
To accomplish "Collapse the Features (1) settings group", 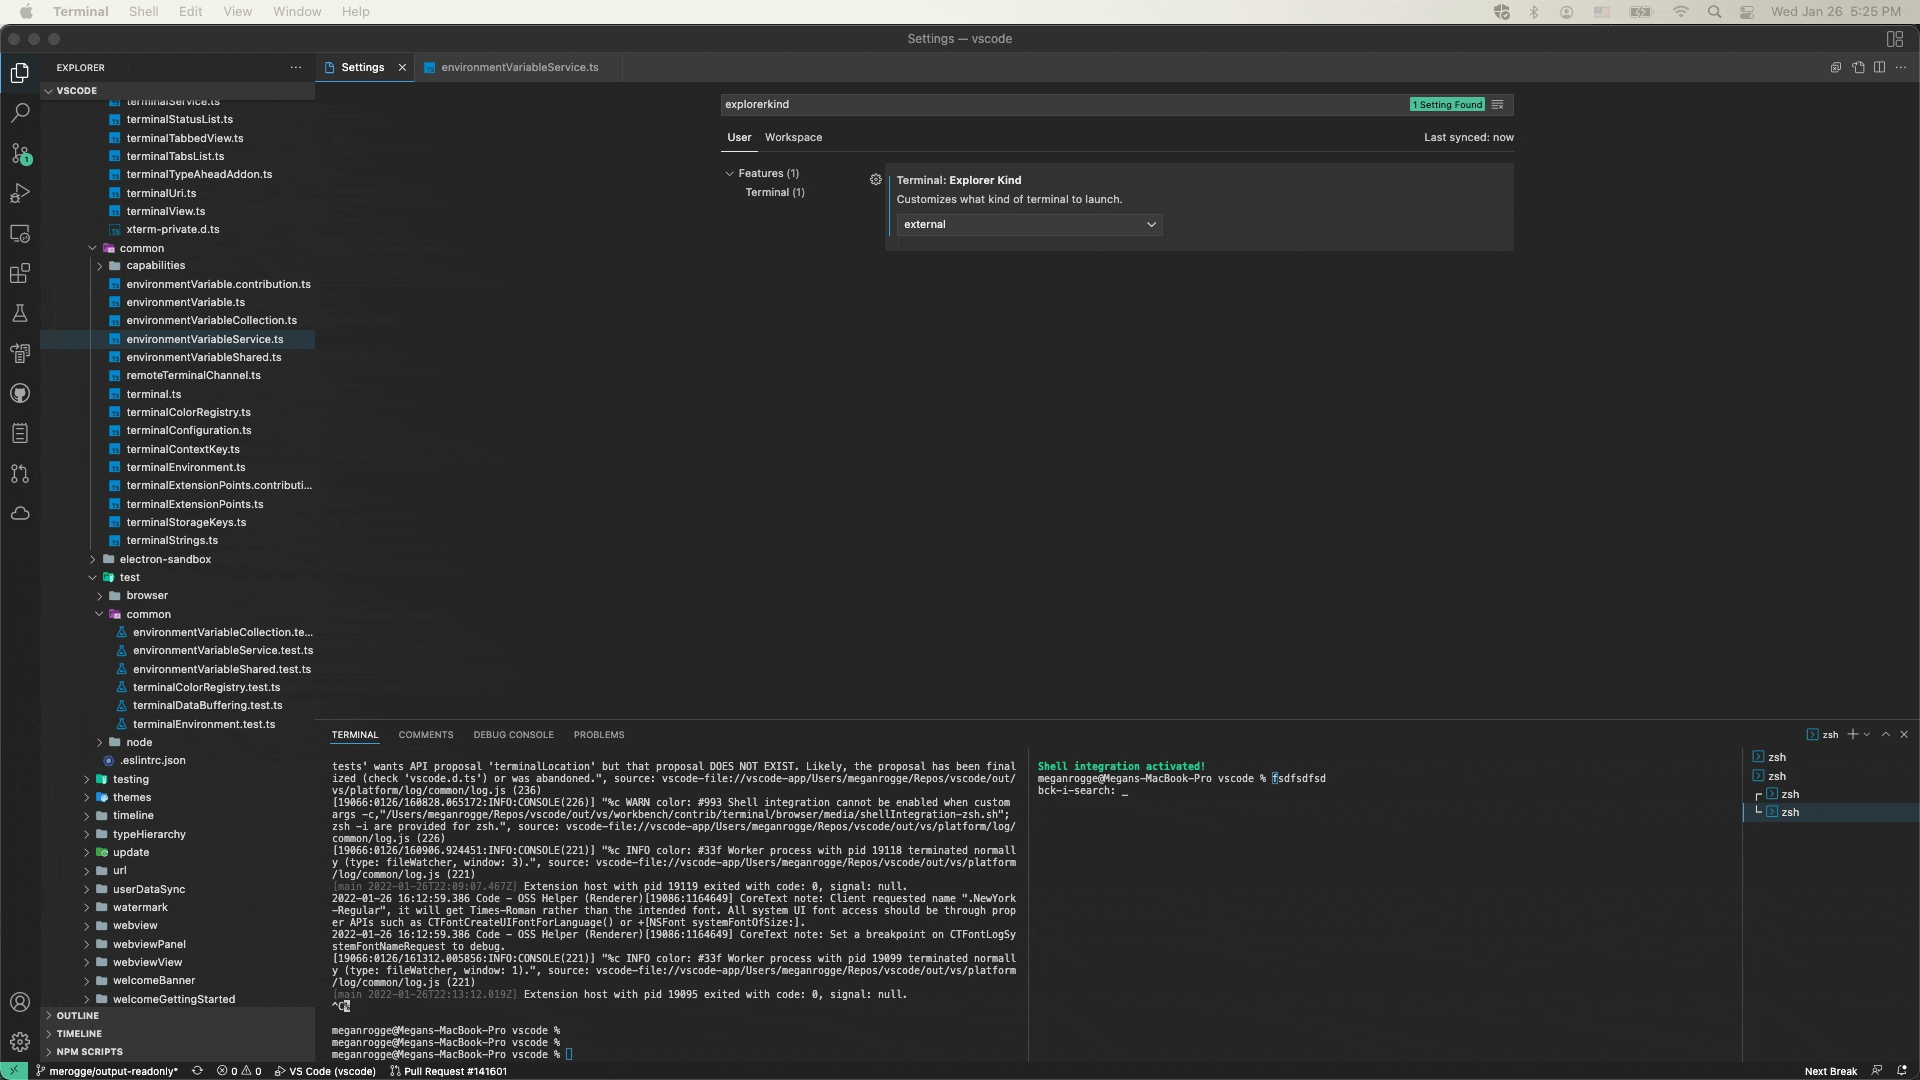I will pyautogui.click(x=731, y=172).
